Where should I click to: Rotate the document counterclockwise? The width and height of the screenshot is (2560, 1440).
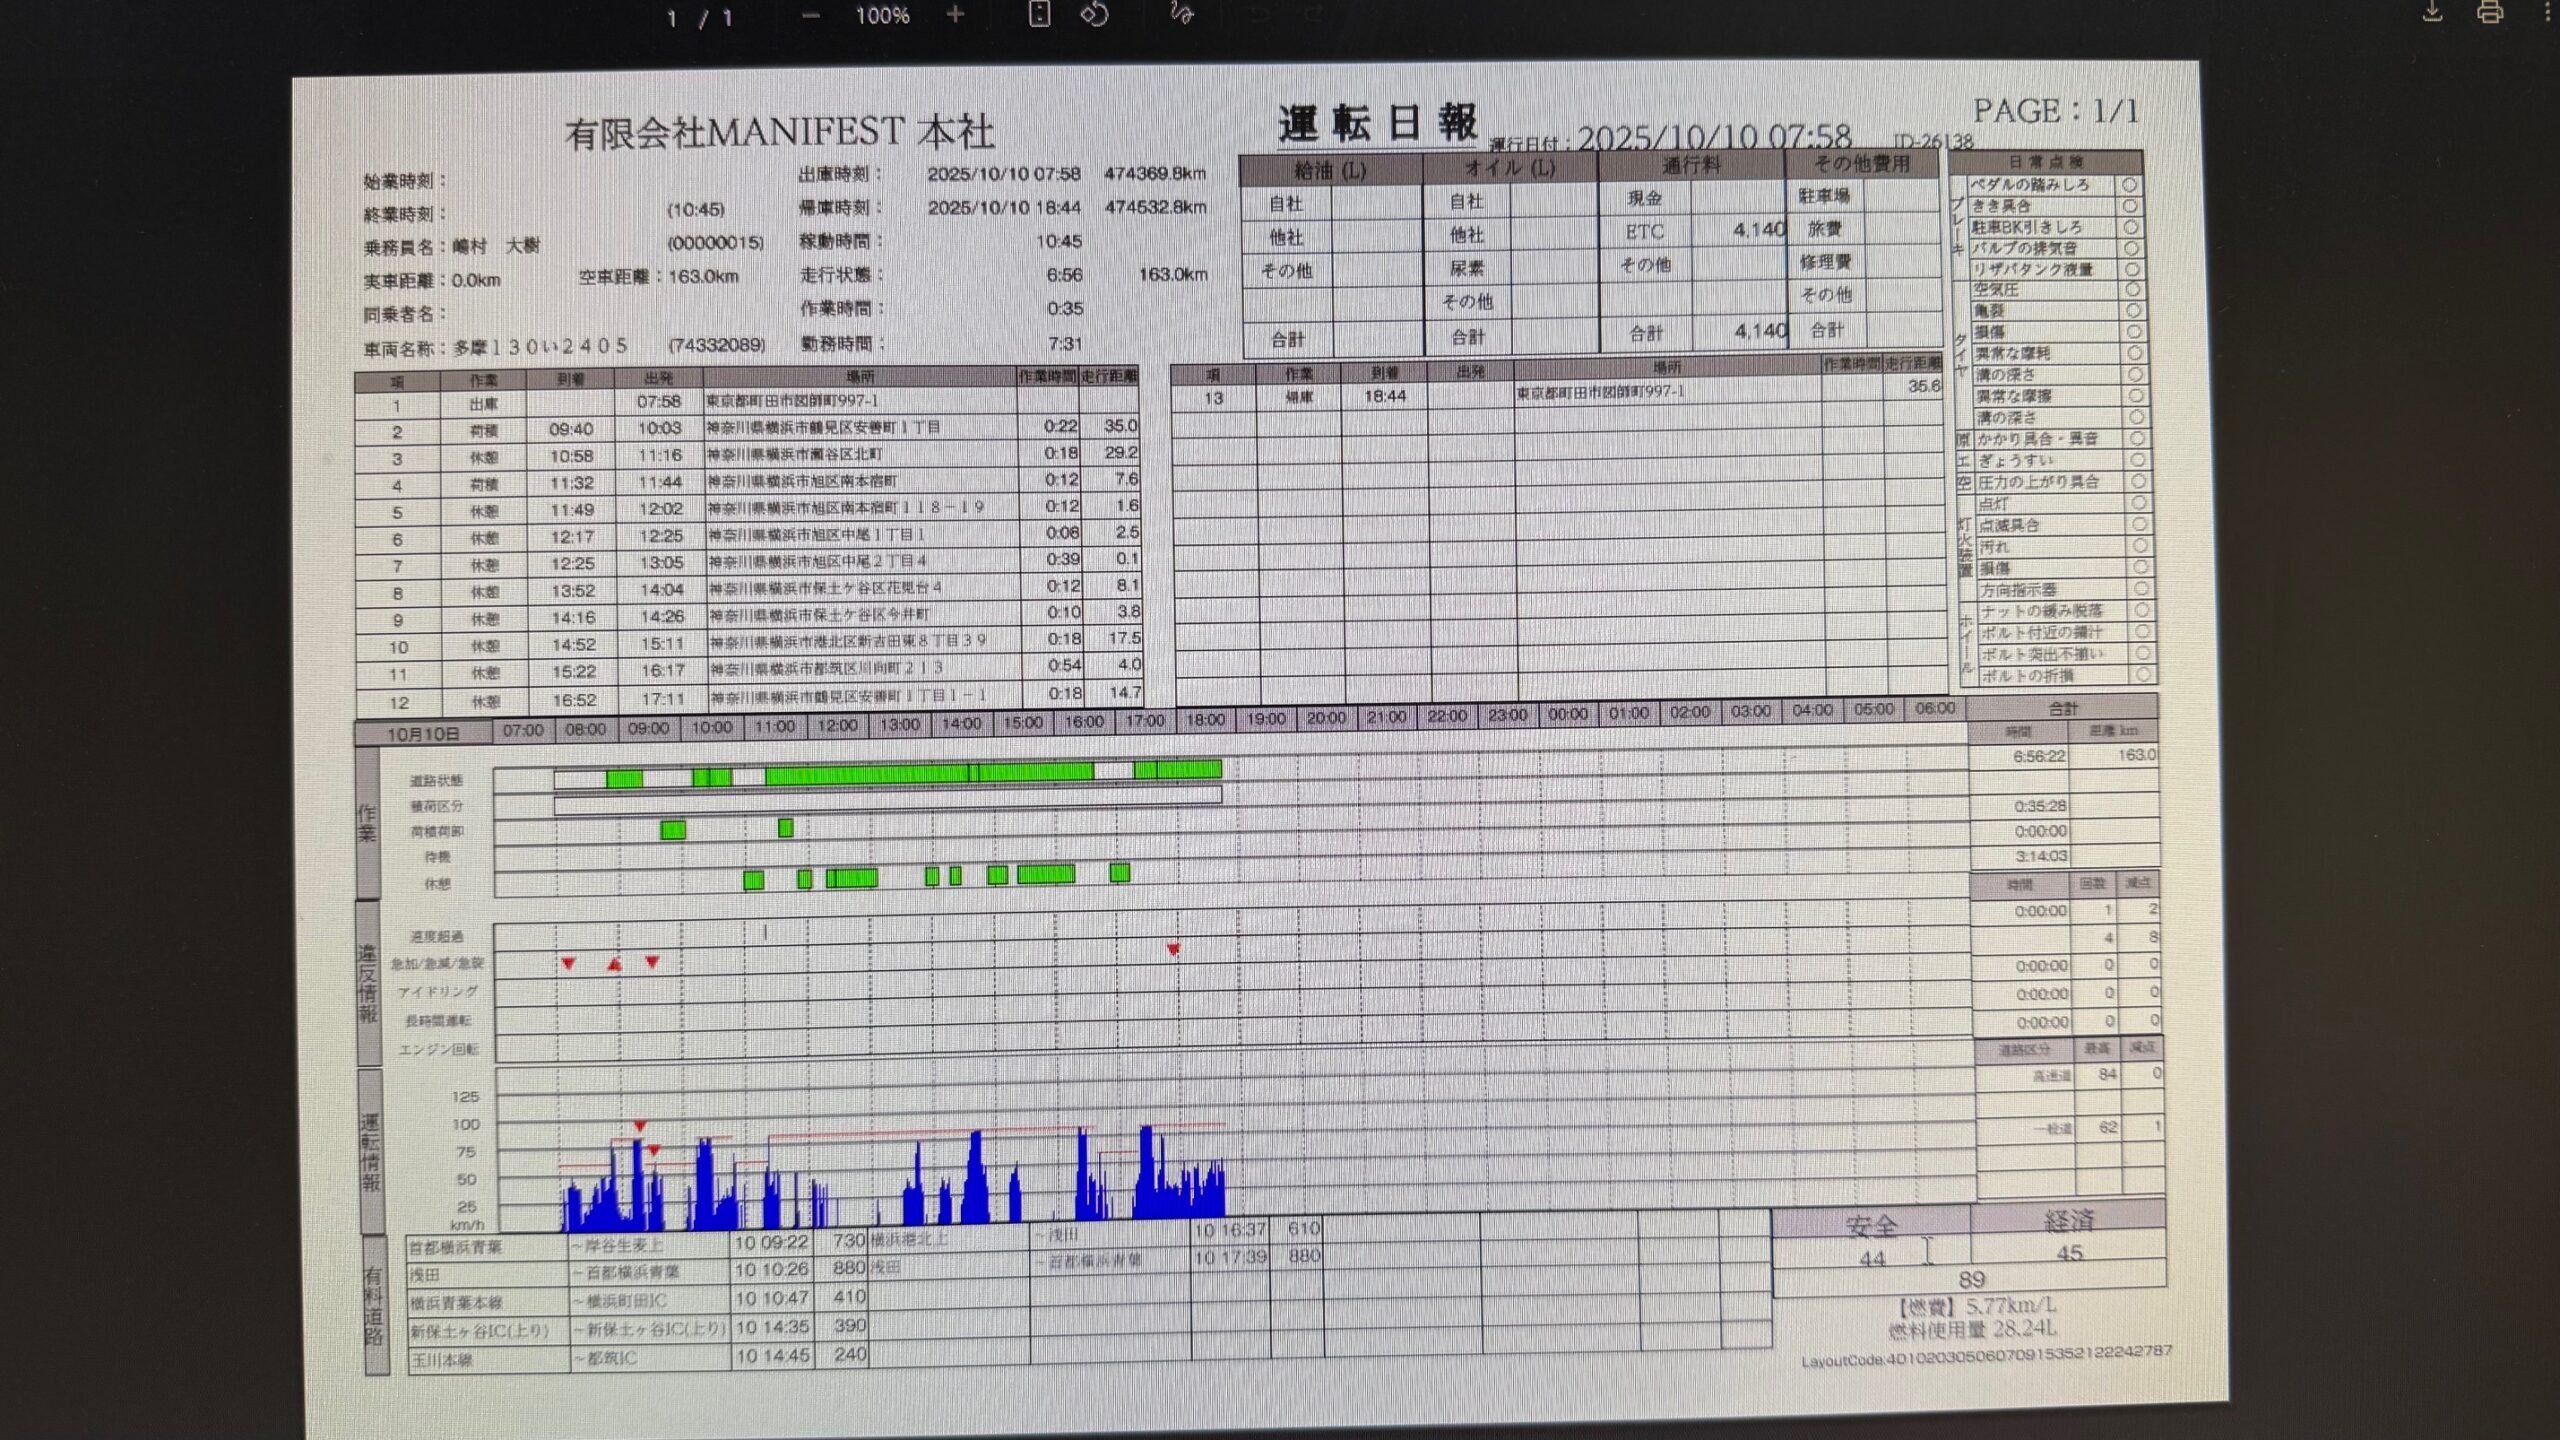(x=1094, y=14)
